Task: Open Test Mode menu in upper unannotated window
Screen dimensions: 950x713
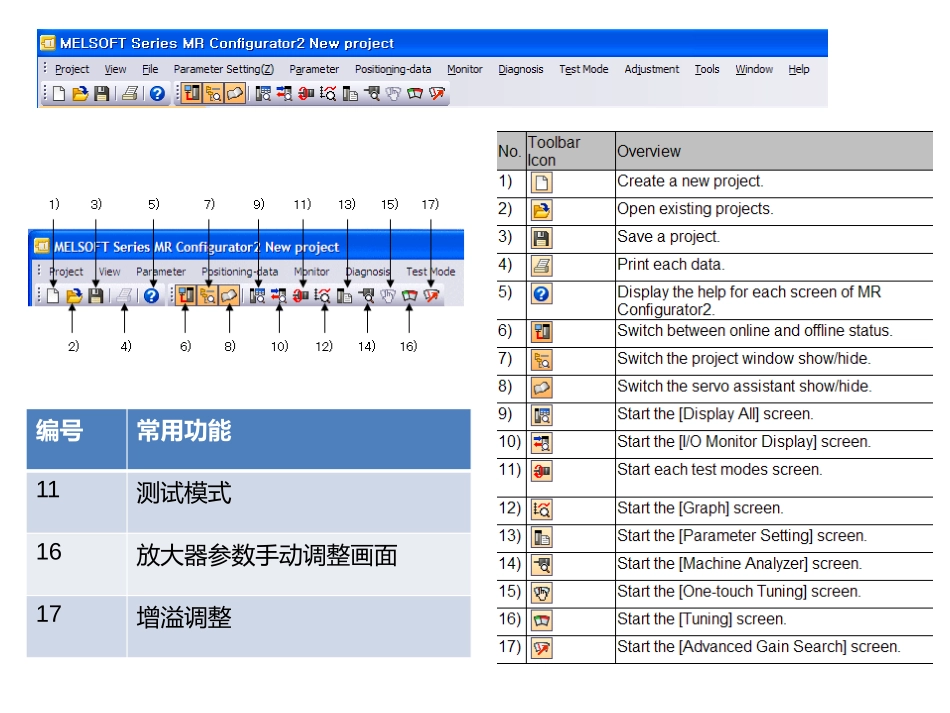Action: 583,70
